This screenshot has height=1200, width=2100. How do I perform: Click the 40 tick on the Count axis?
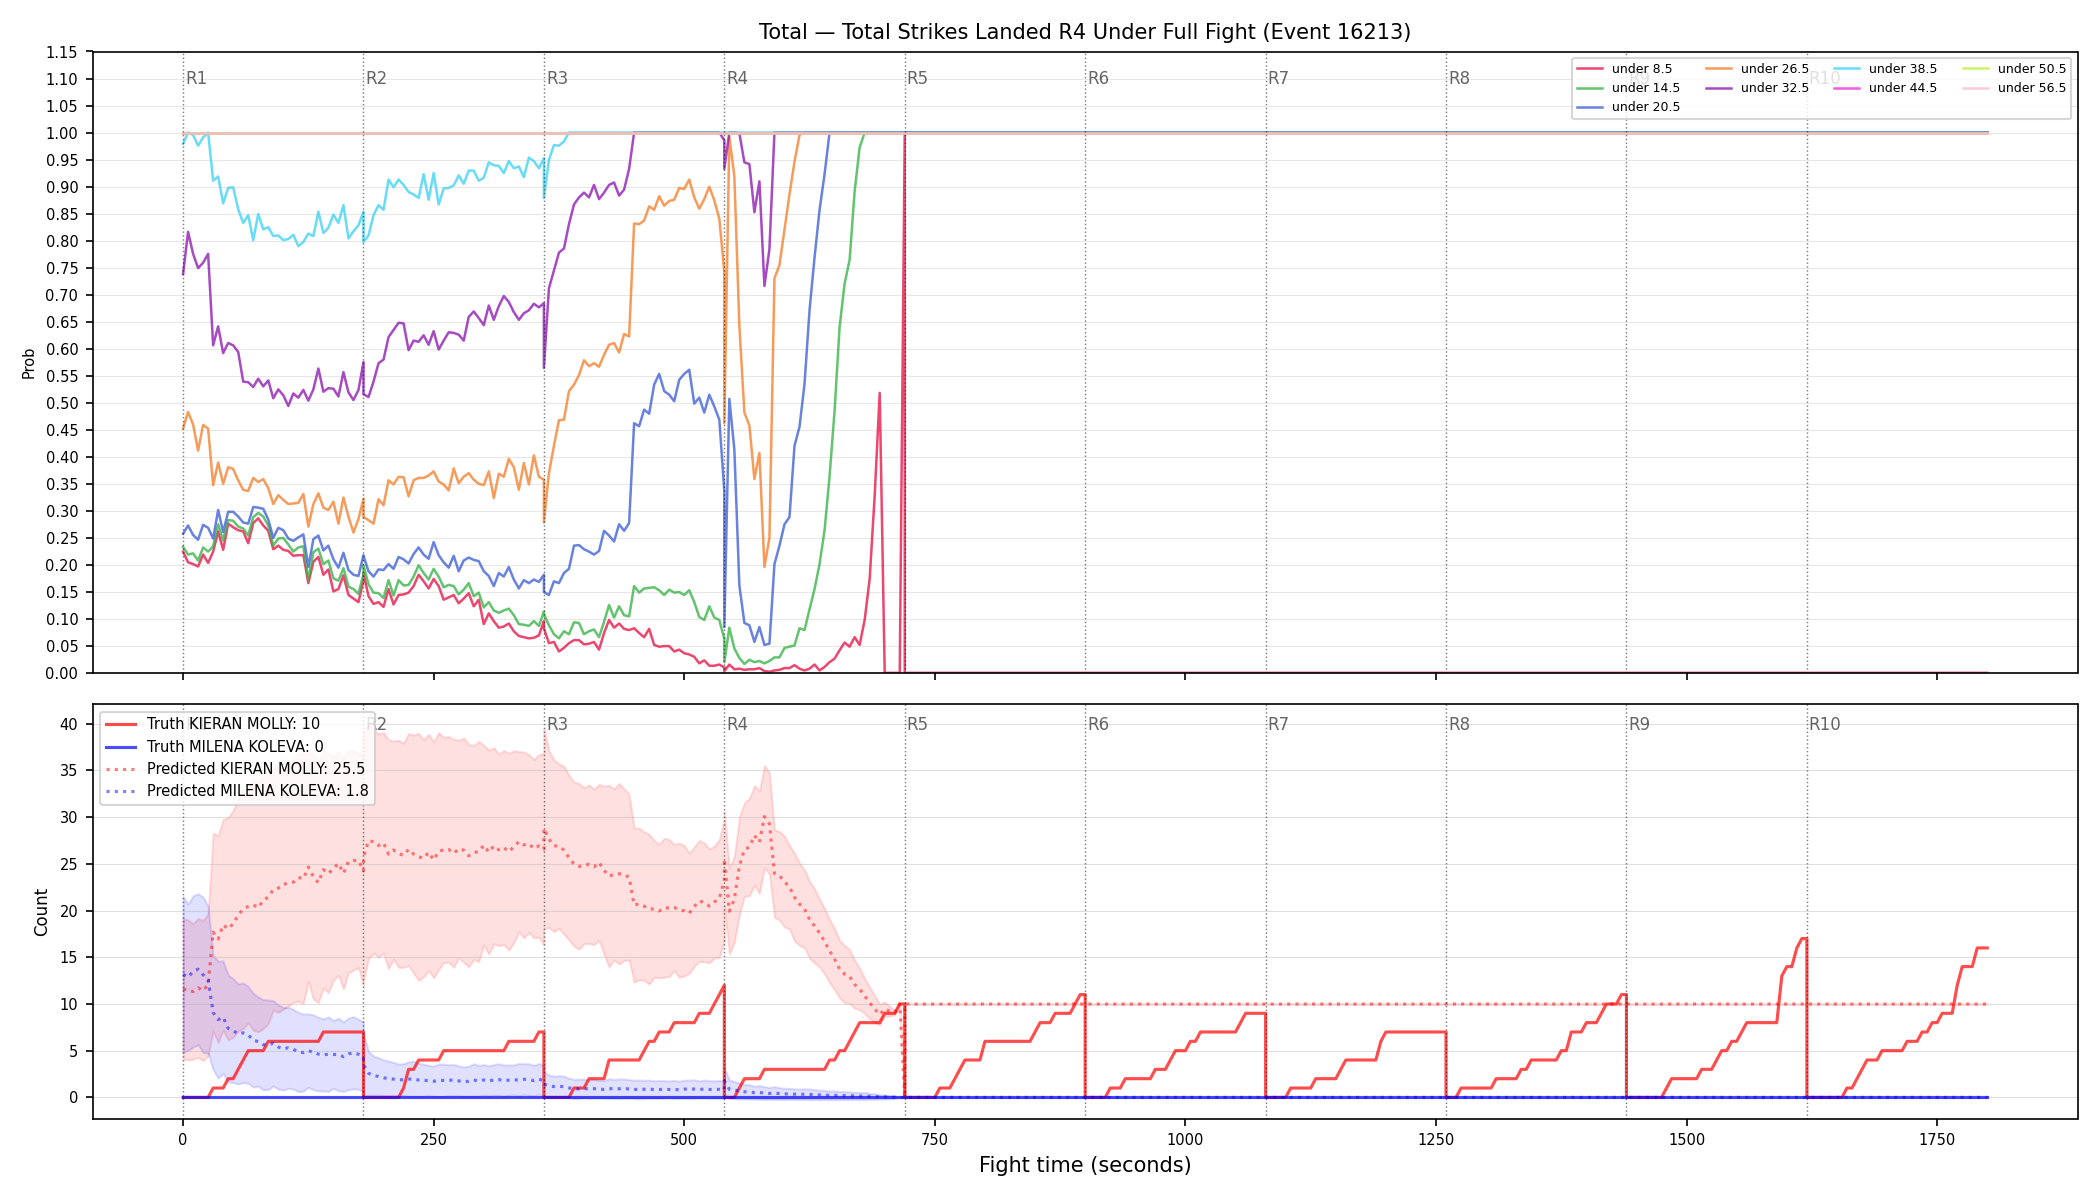click(69, 724)
